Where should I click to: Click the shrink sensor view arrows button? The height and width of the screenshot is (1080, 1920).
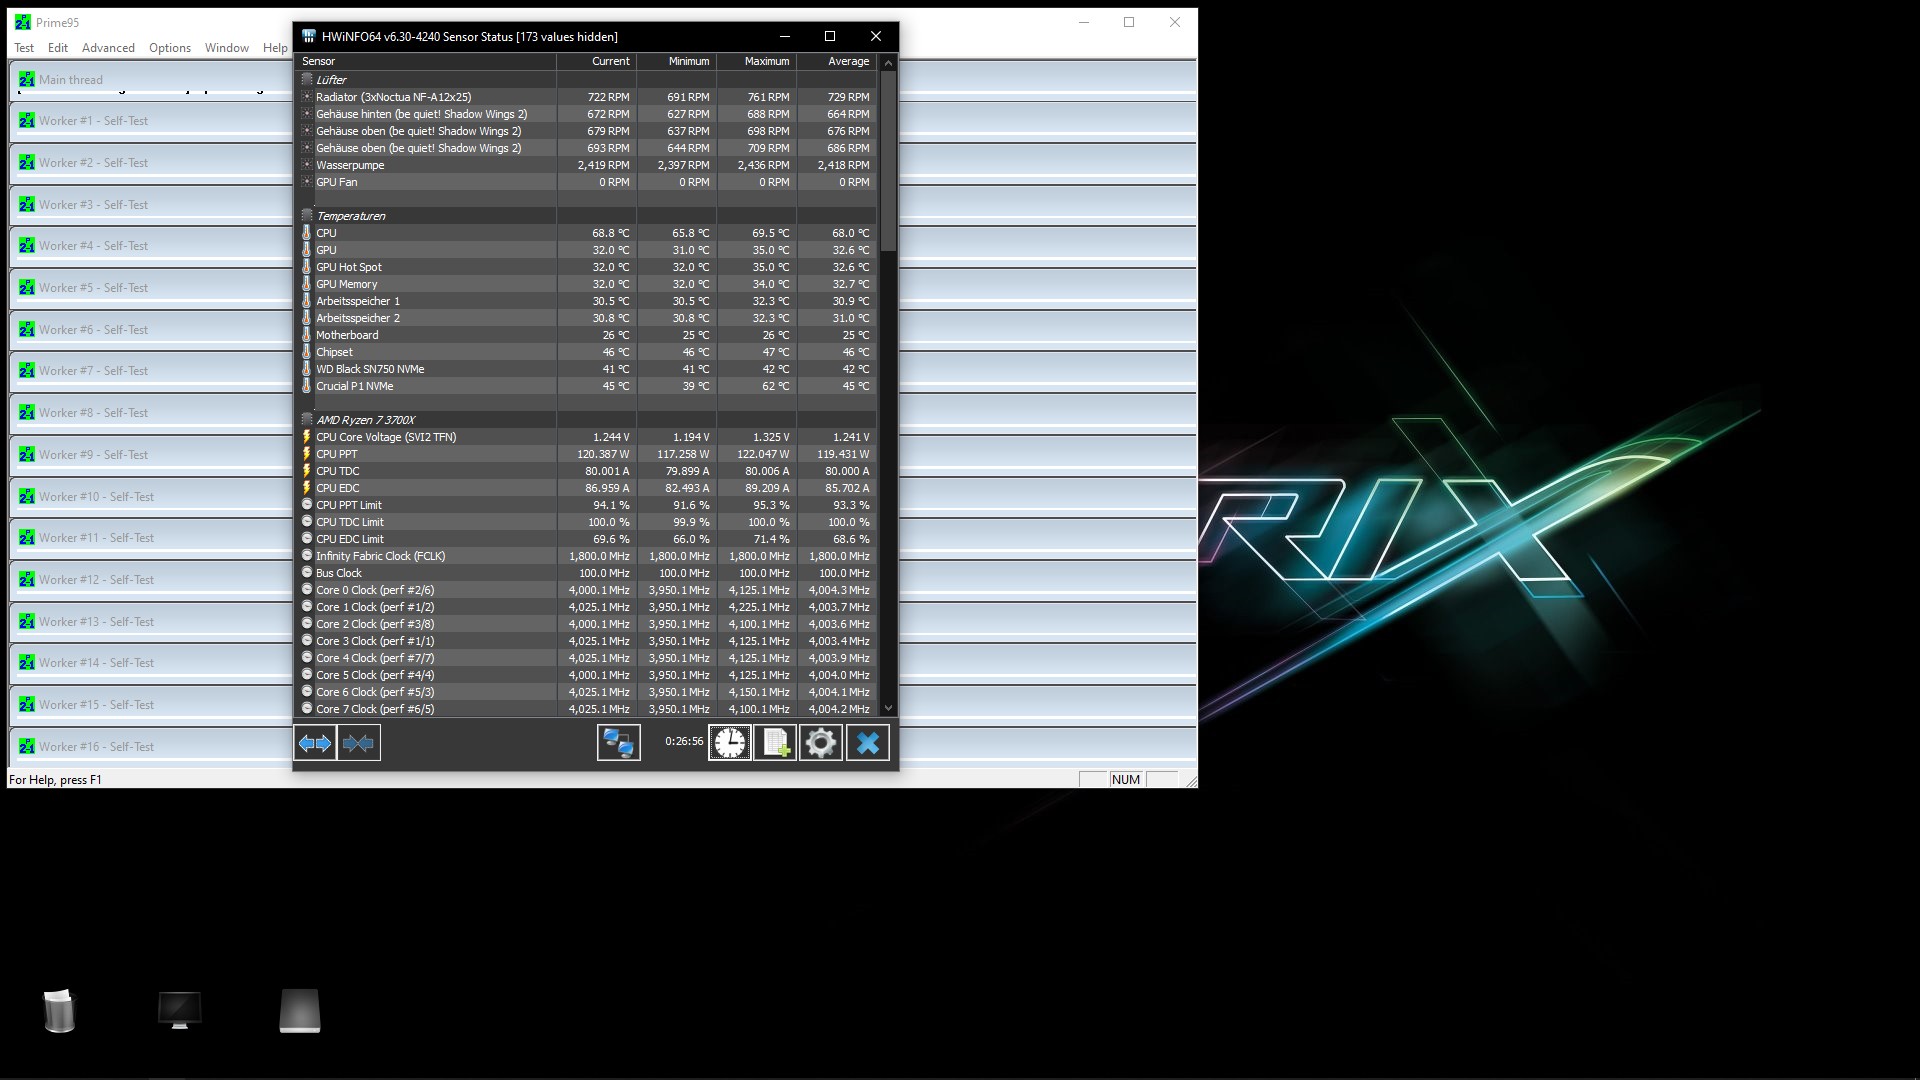point(358,743)
